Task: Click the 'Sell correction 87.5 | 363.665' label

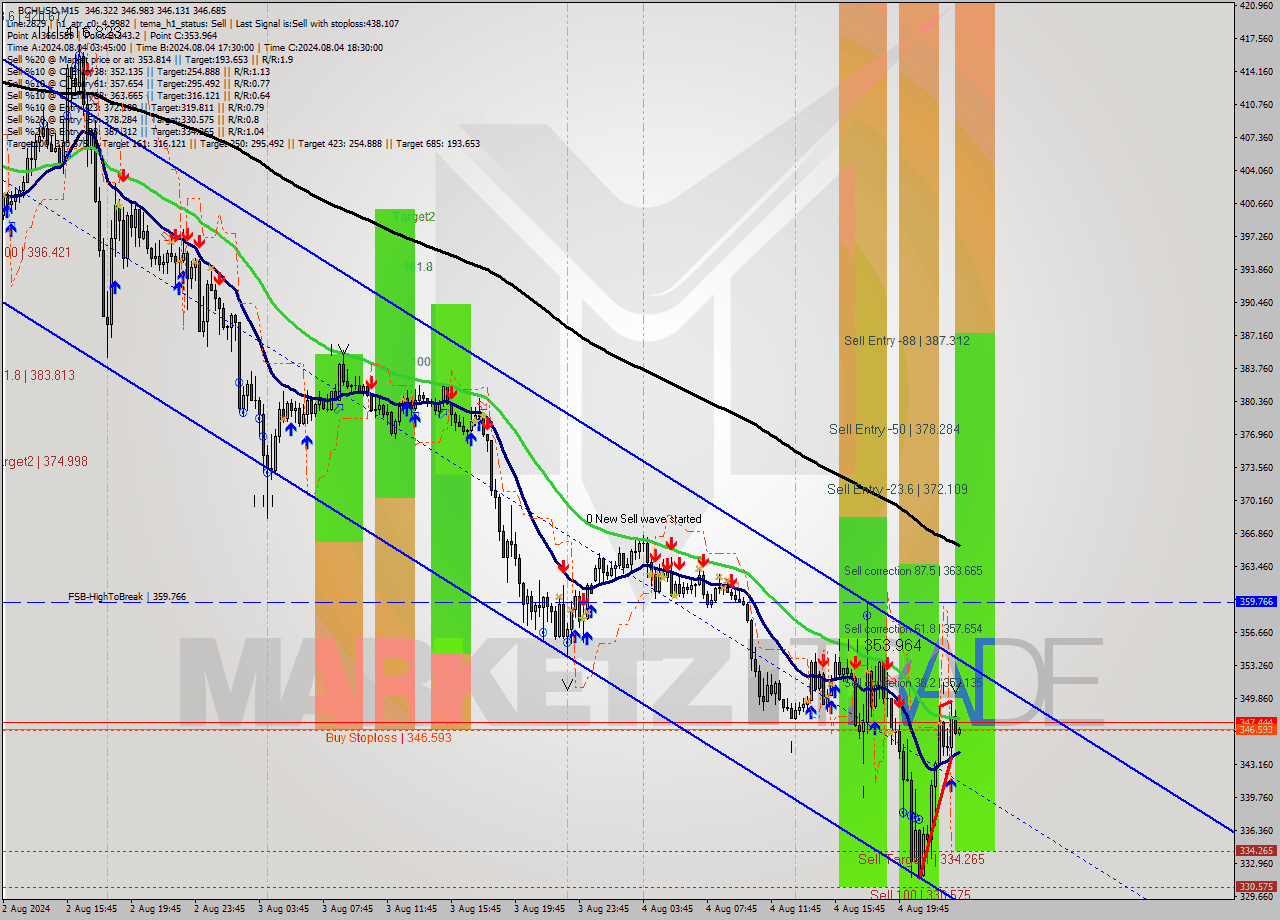Action: point(913,571)
